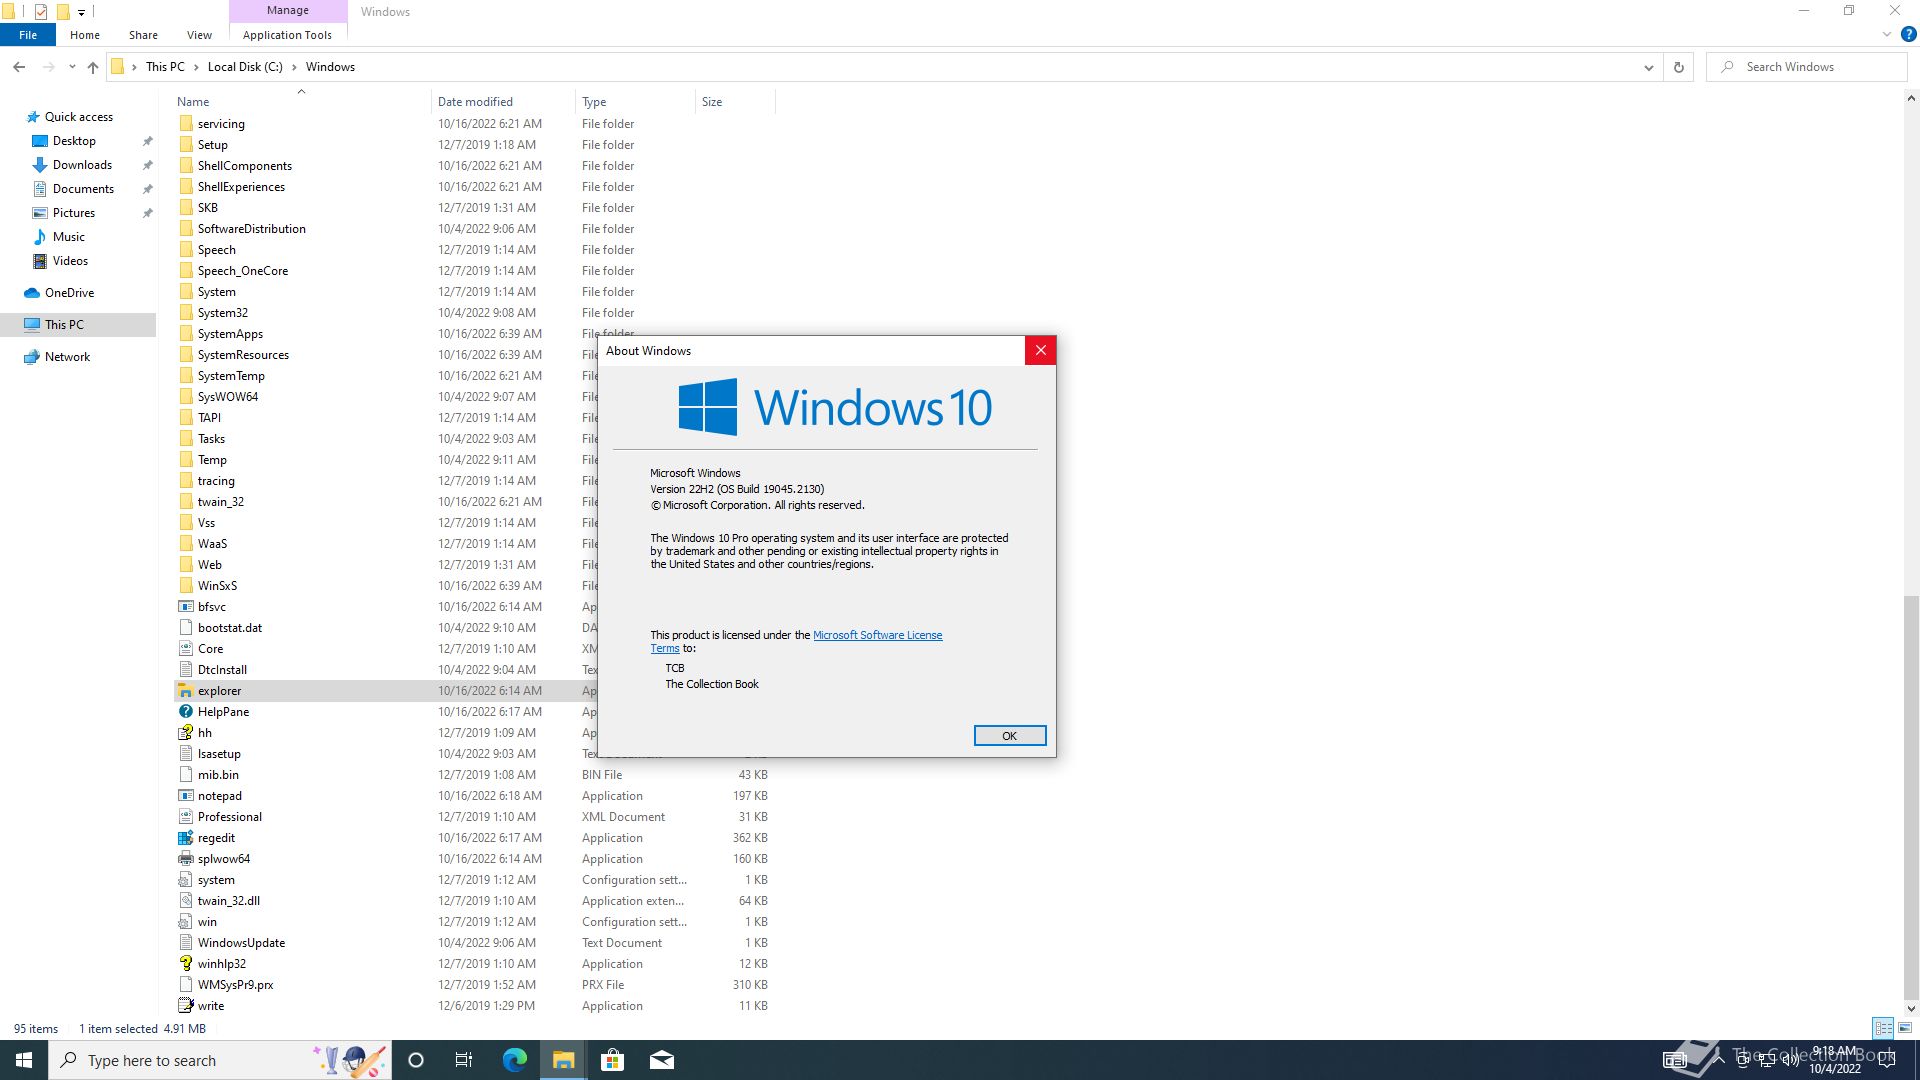Select the Downloads icon in sidebar
1920x1080 pixels.
tap(40, 165)
